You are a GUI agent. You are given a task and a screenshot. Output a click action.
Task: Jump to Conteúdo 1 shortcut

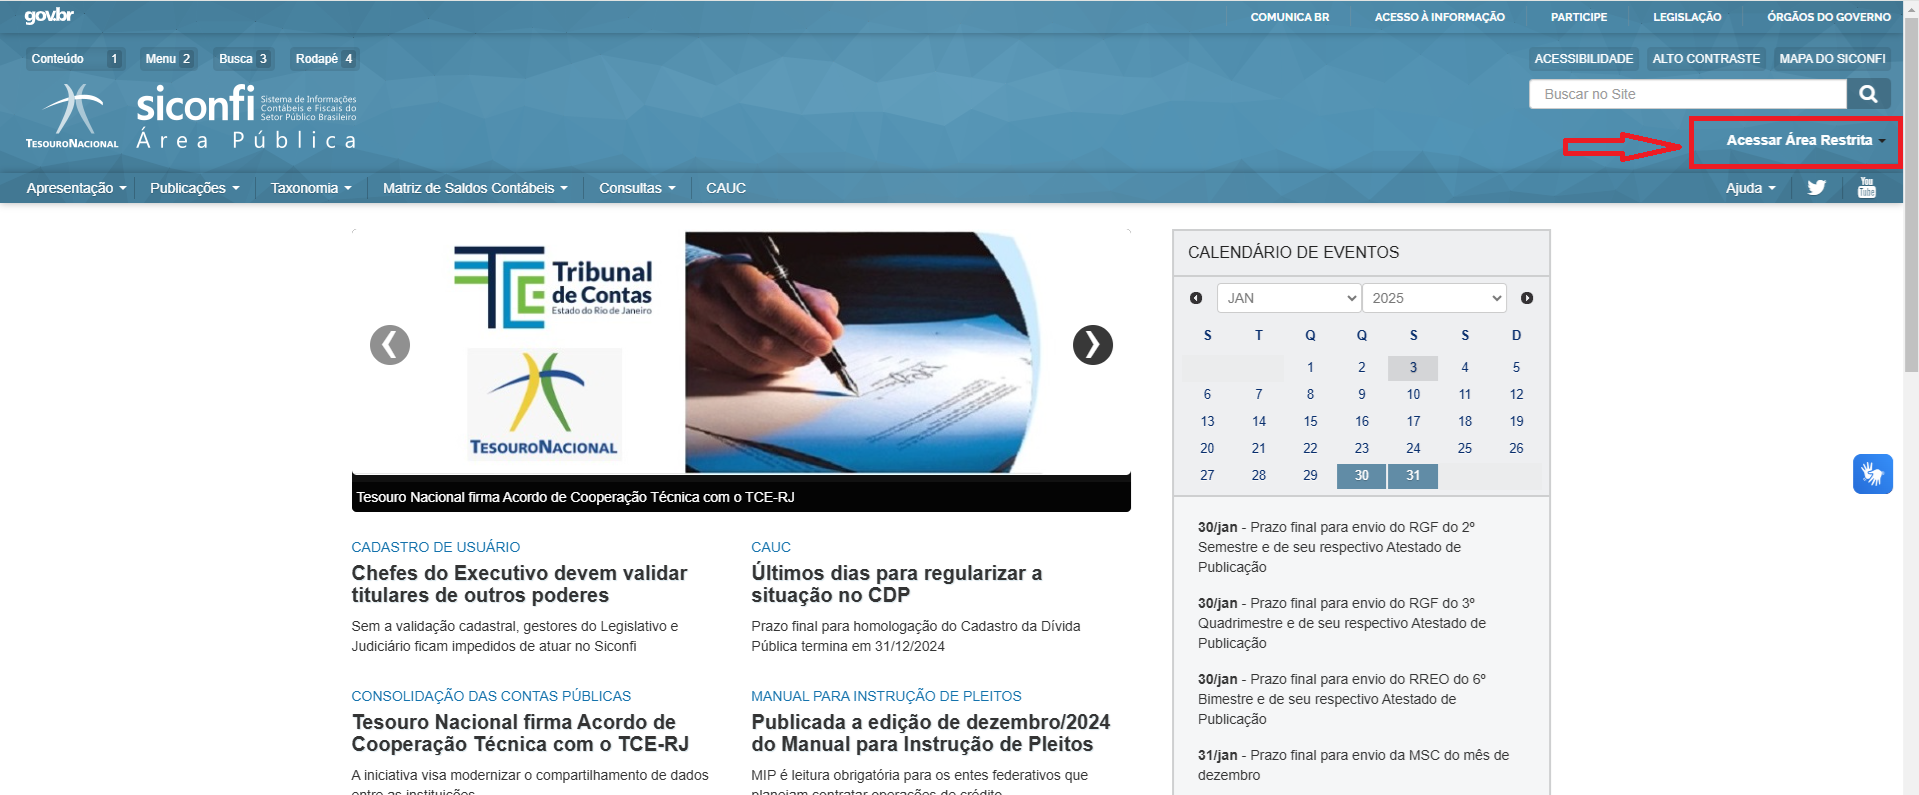(75, 59)
